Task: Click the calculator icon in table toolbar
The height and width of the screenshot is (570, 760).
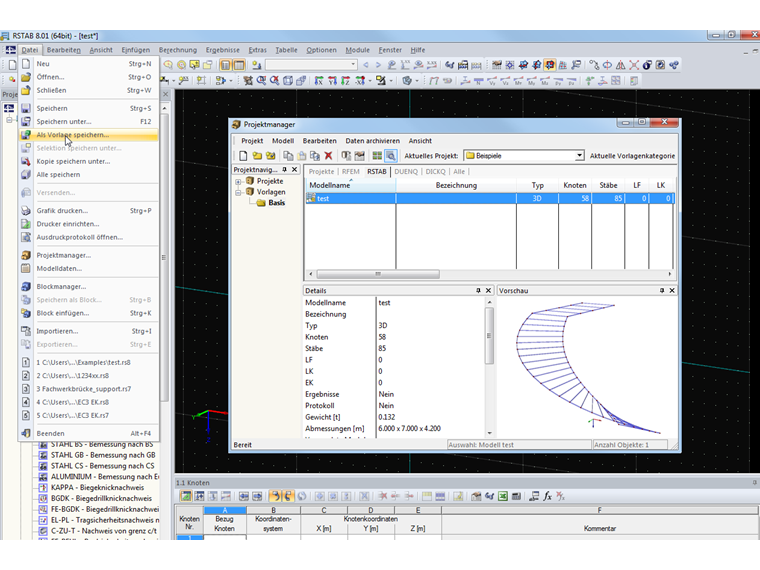Action: tap(516, 496)
